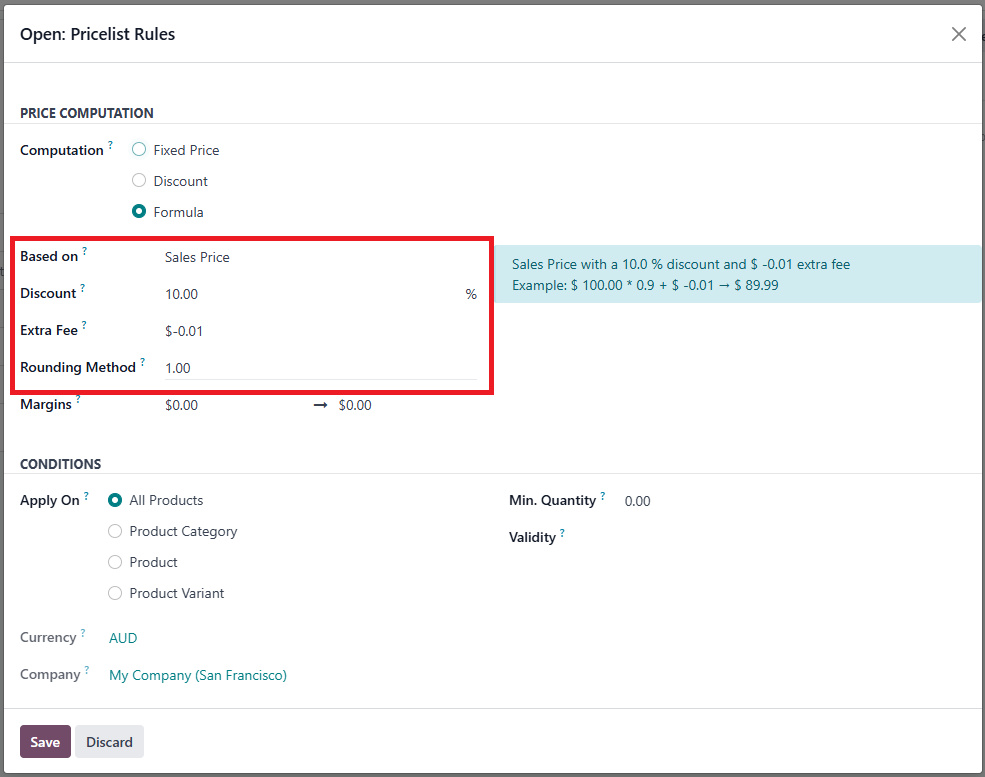Click help tooltip icon beside Based on
This screenshot has width=985, height=777.
point(85,252)
